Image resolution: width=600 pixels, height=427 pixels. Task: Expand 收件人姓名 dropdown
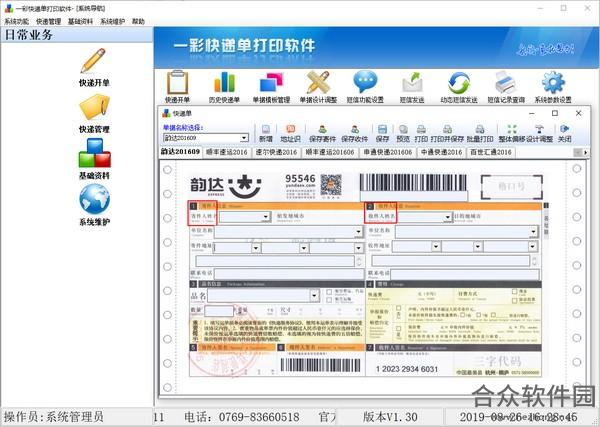pyautogui.click(x=448, y=218)
